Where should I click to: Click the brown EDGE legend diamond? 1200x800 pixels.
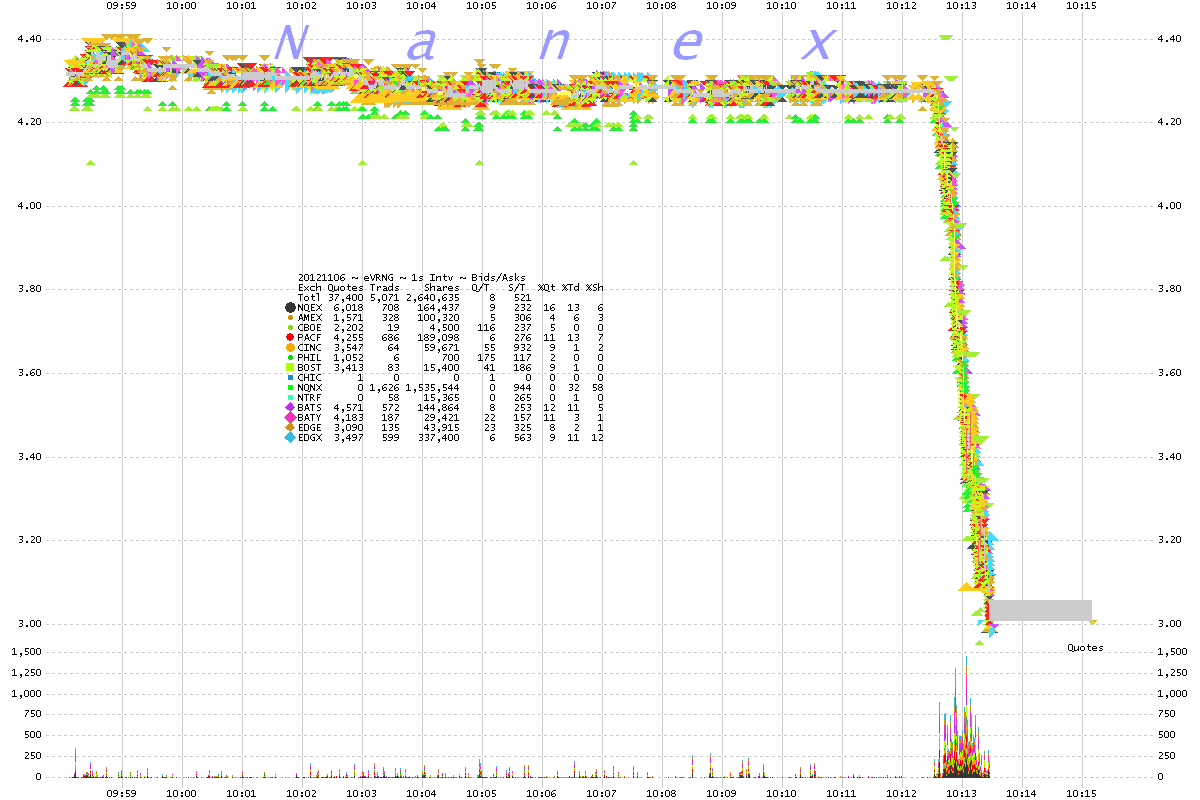click(x=290, y=427)
